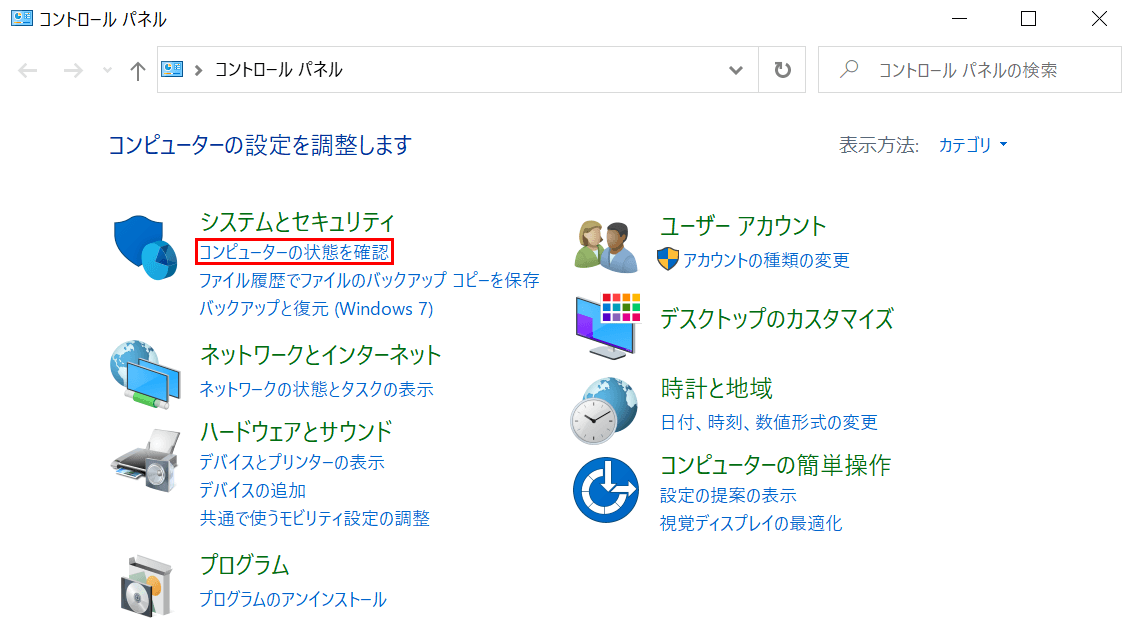
Task: Open the カテゴリ view-by dropdown
Action: (x=973, y=145)
